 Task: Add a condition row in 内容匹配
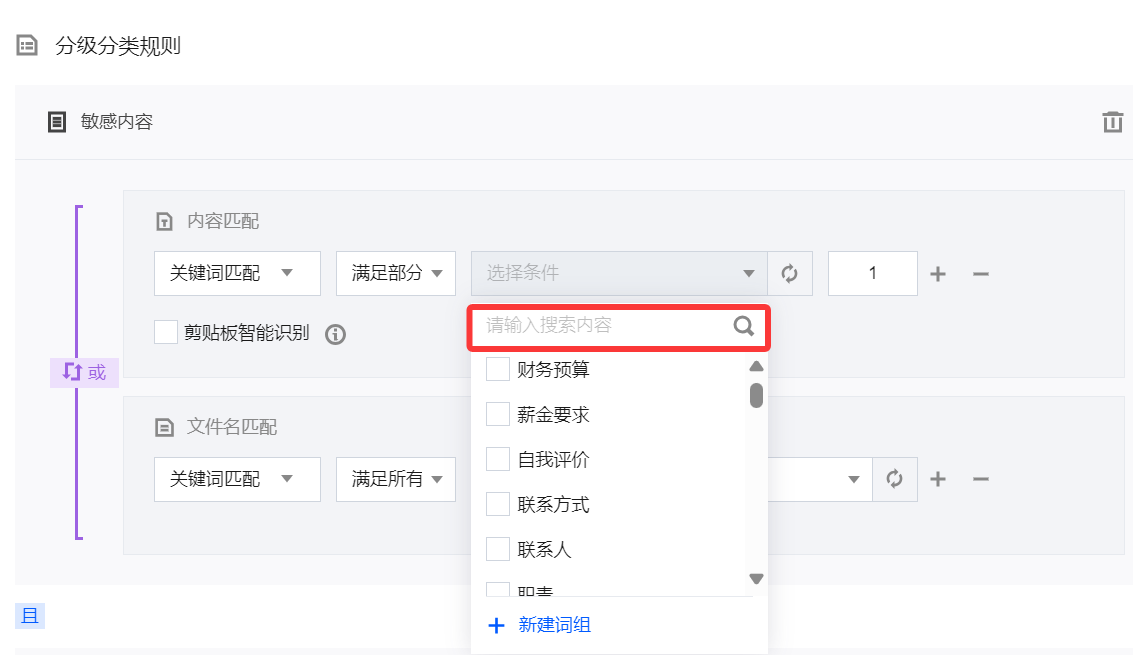[938, 274]
